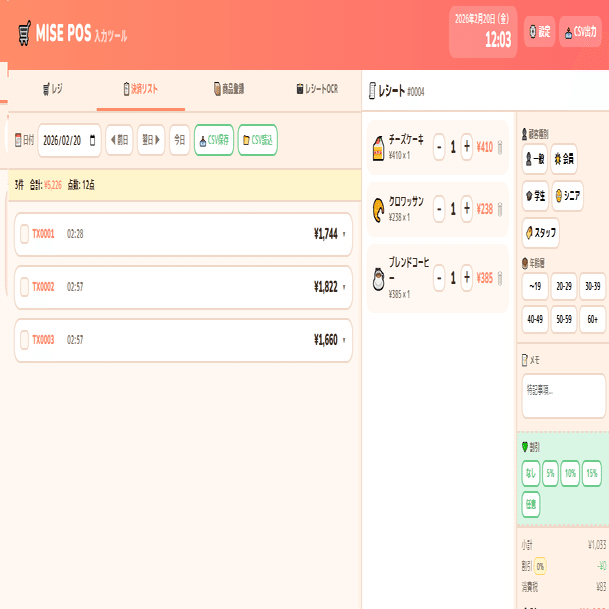Apply 5% discount
Viewport: 609px width, 609px height.
550,473
